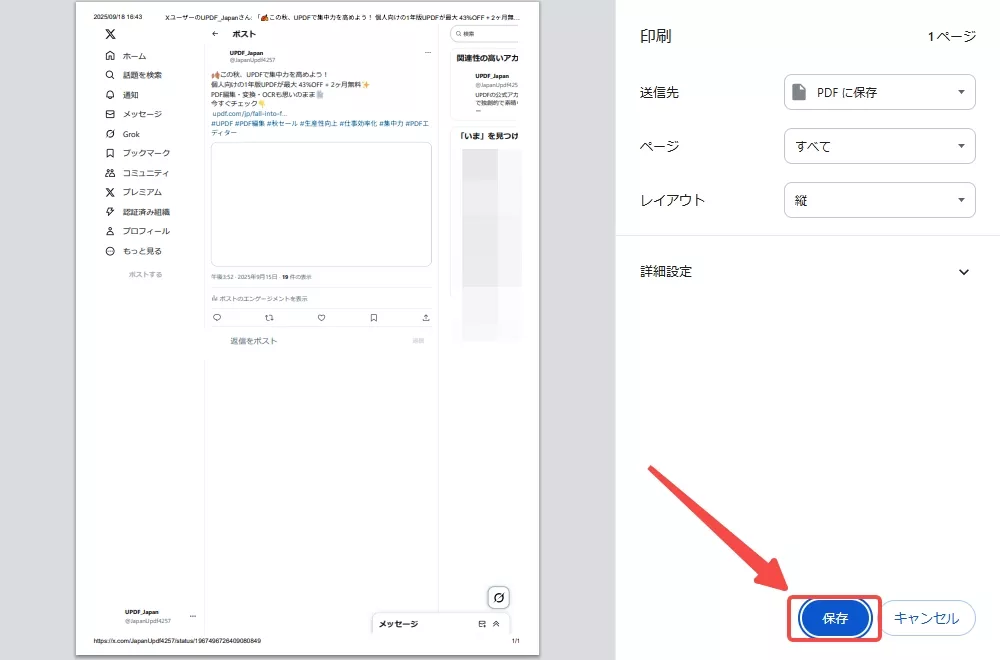1000x660 pixels.
Task: Click the 話題を検索 menu label
Action: (x=142, y=75)
